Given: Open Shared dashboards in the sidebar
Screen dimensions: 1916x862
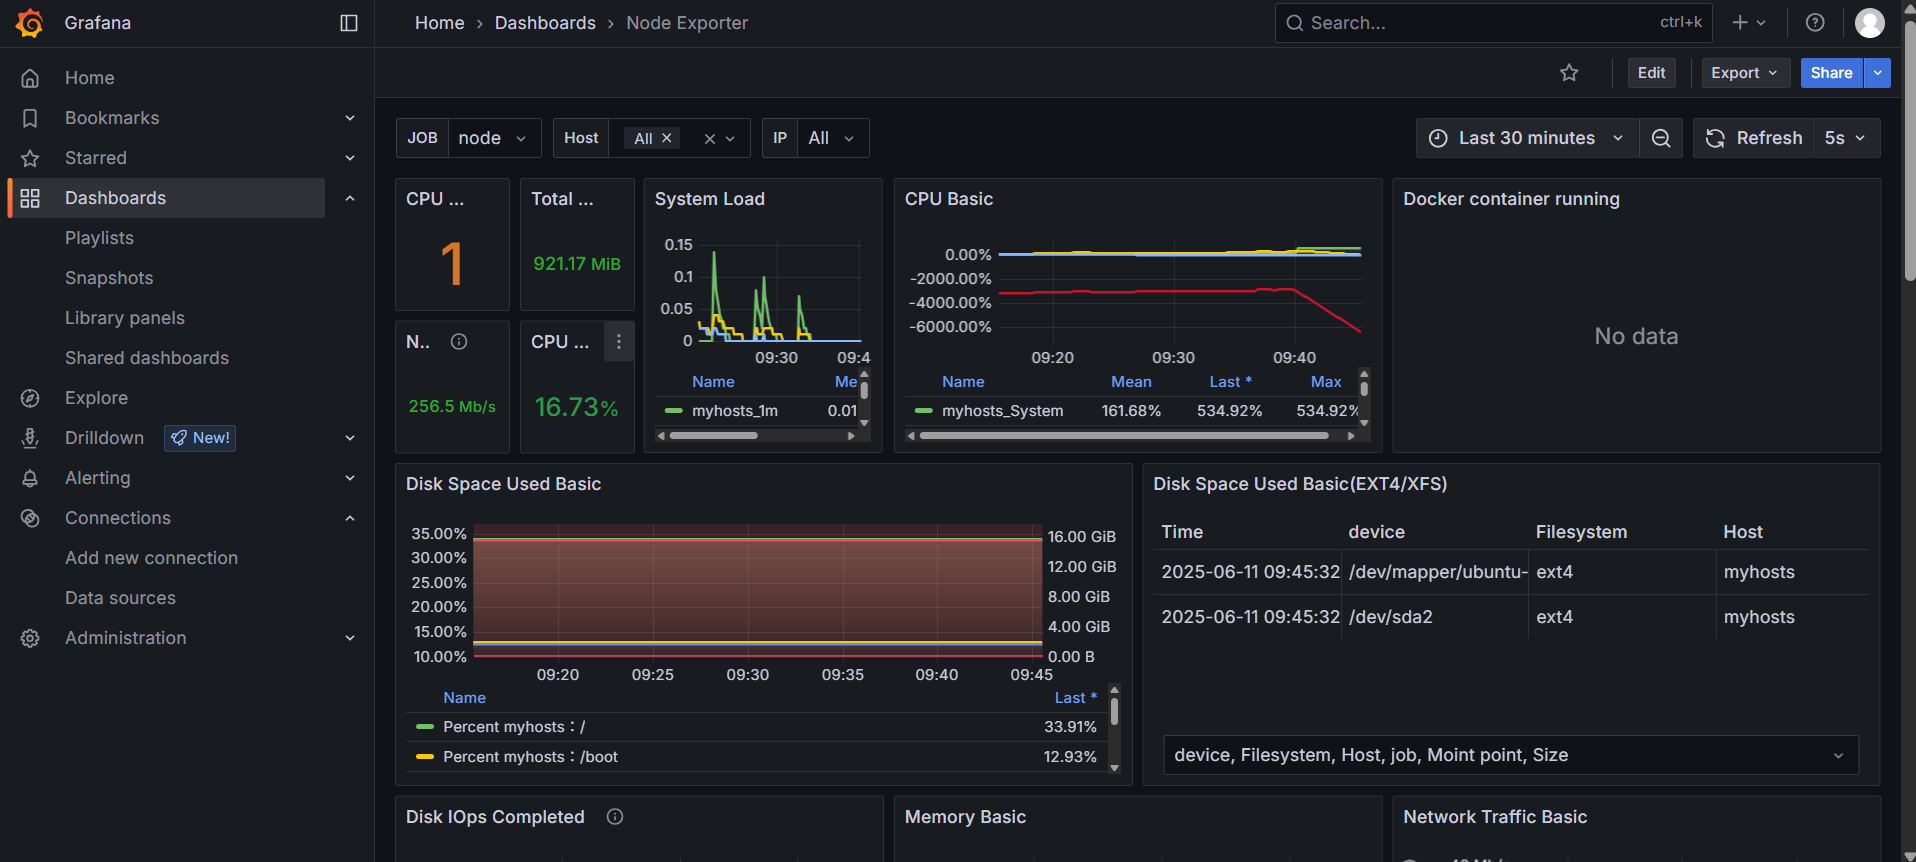Looking at the screenshot, I should tap(147, 358).
